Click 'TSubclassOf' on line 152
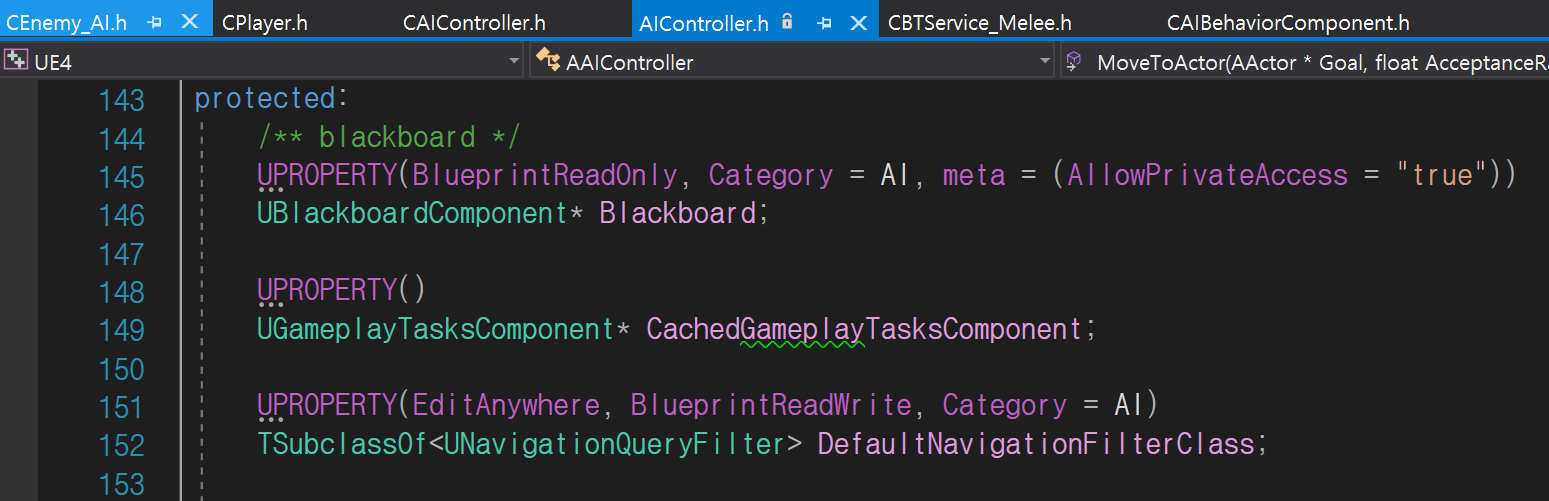Viewport: 1549px width, 501px height. 342,443
